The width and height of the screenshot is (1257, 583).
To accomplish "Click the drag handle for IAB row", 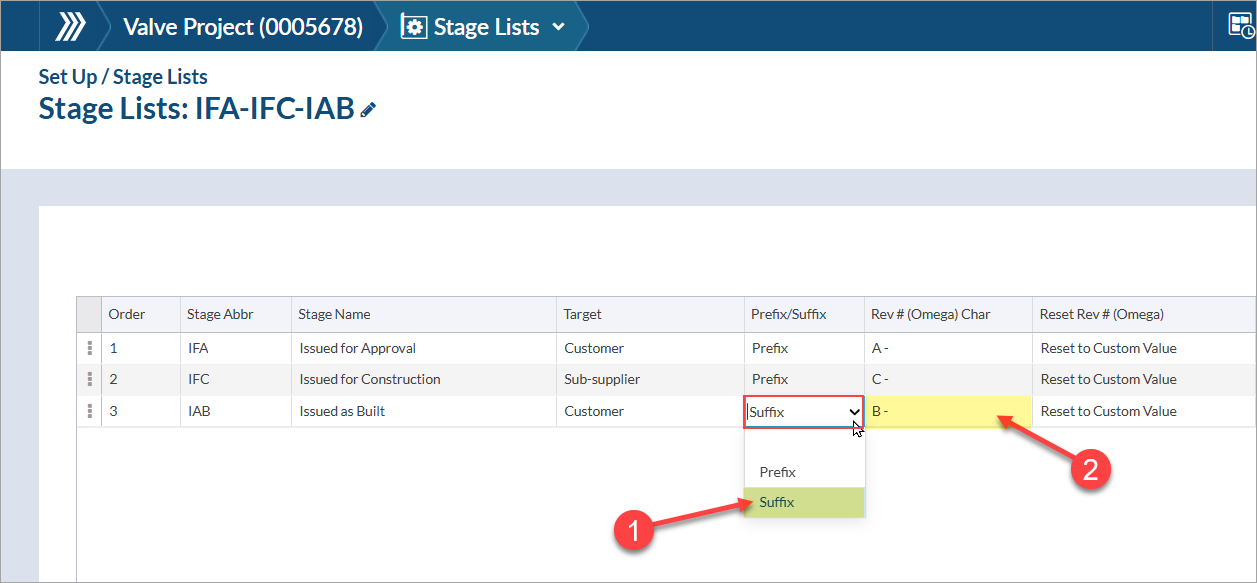I will tap(90, 411).
